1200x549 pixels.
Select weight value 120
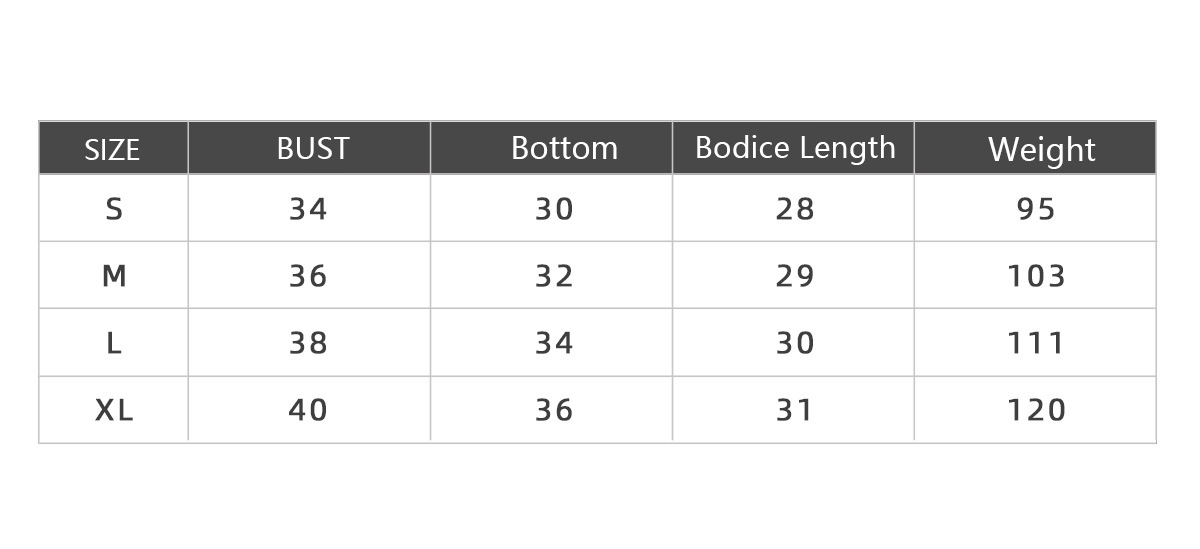point(1036,410)
